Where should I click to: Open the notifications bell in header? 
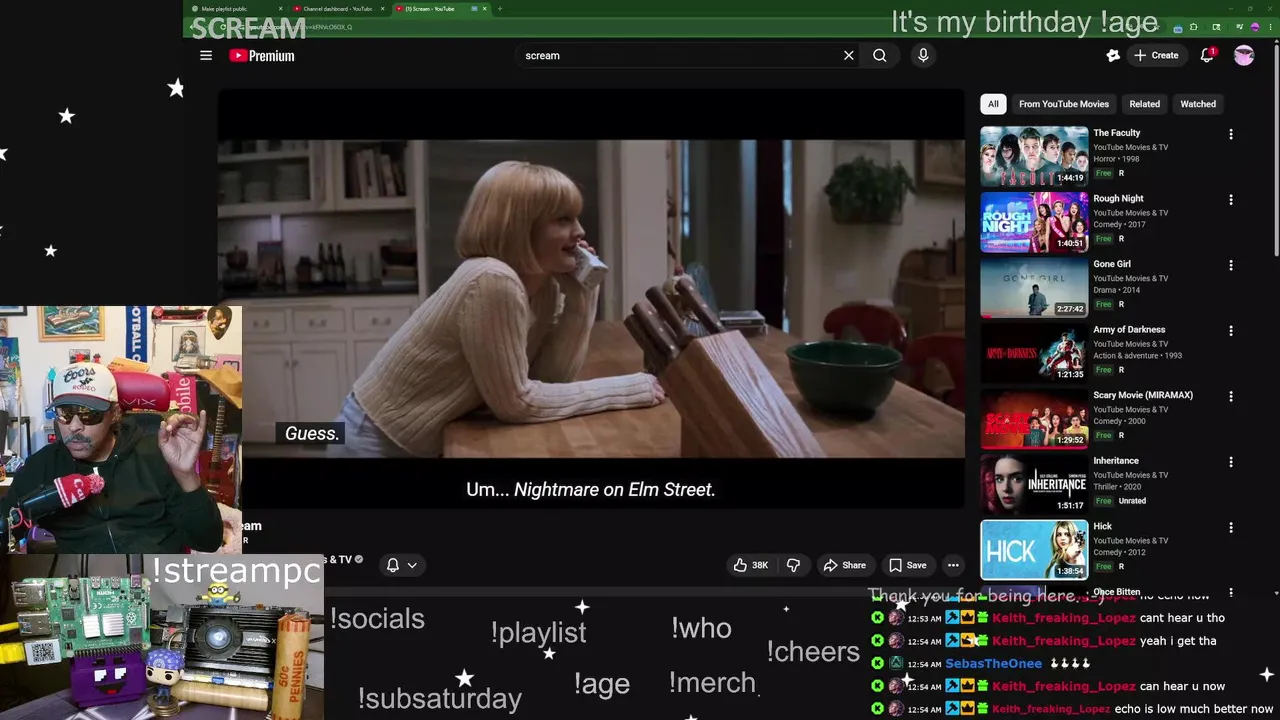tap(1207, 56)
